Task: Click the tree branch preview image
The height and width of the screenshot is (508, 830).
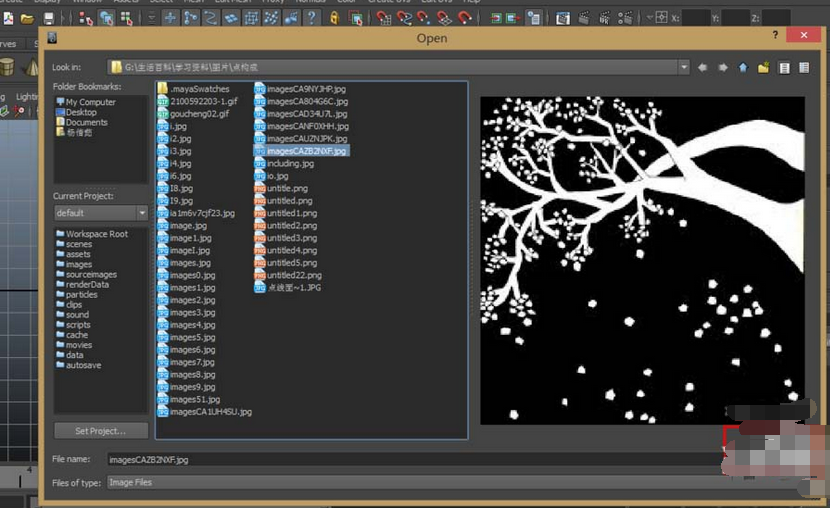Action: click(x=642, y=260)
